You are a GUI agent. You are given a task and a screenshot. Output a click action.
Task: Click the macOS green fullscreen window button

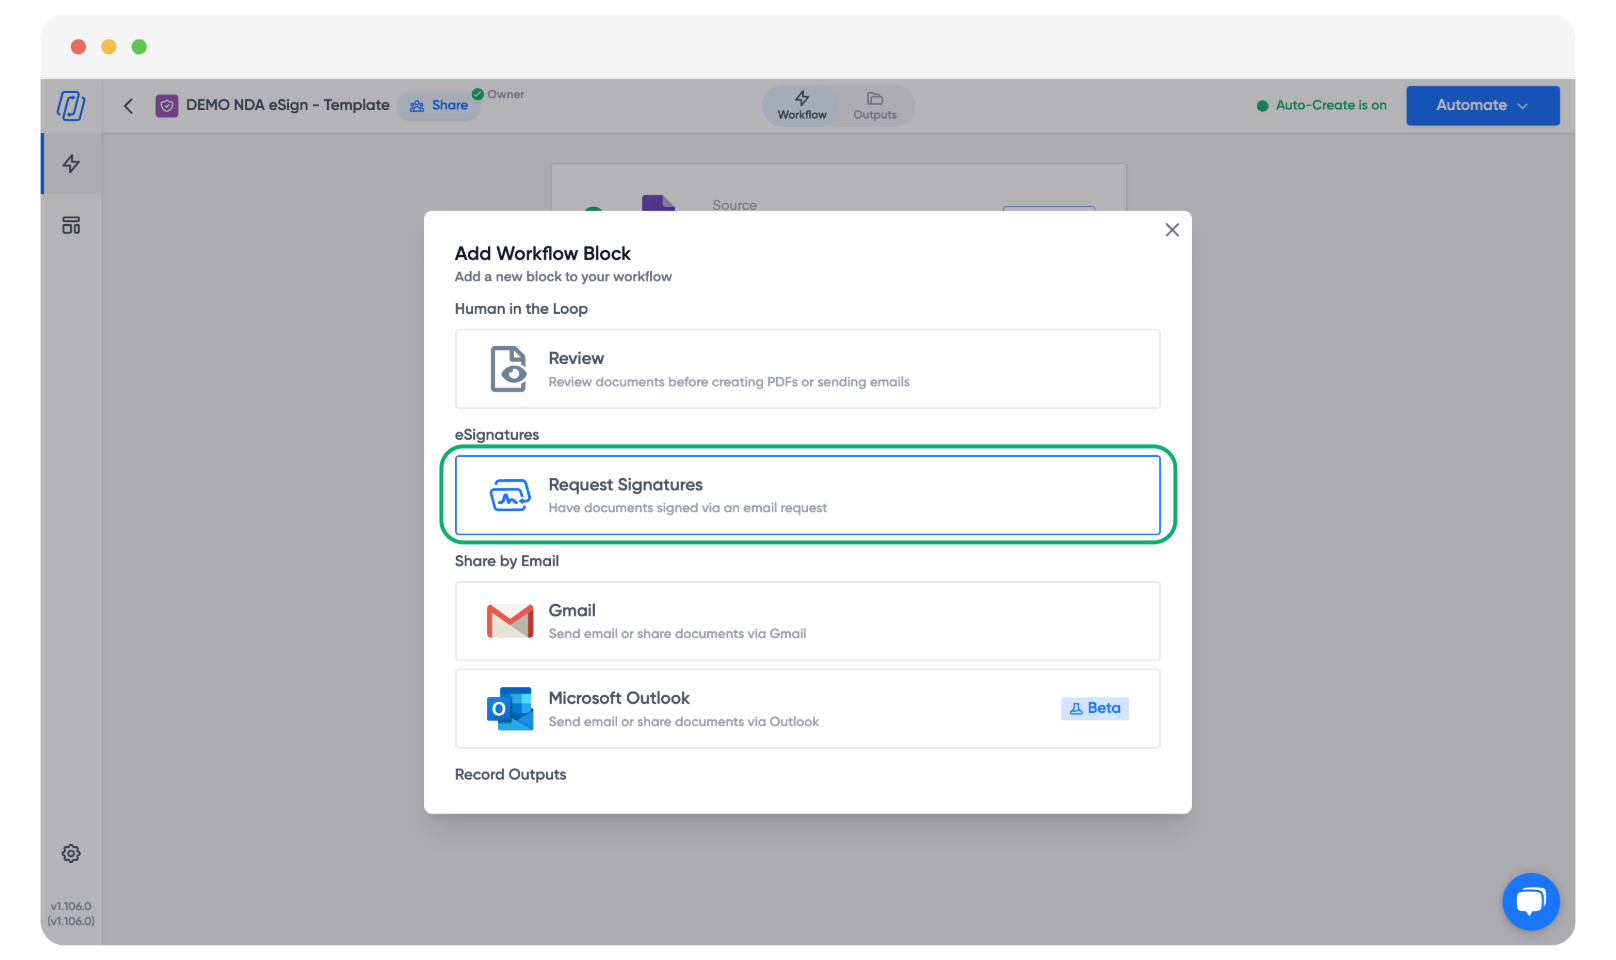139,47
